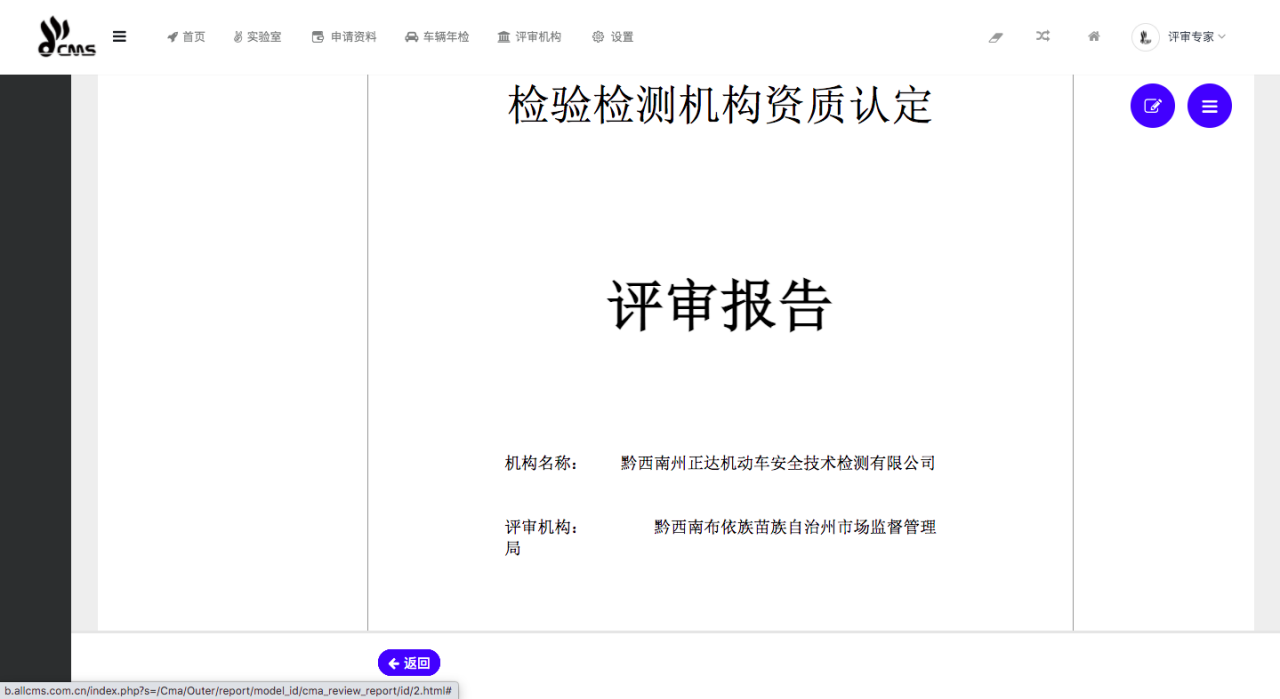Click the CMS logo
The width and height of the screenshot is (1280, 699).
pyautogui.click(x=66, y=37)
